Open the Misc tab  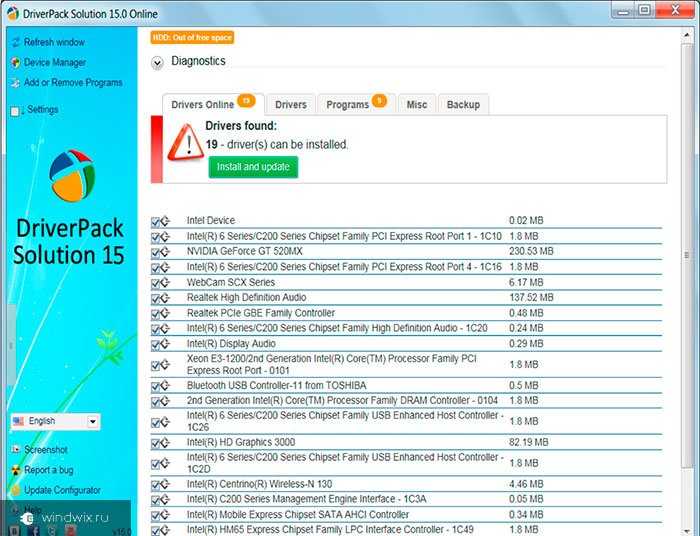click(x=417, y=105)
